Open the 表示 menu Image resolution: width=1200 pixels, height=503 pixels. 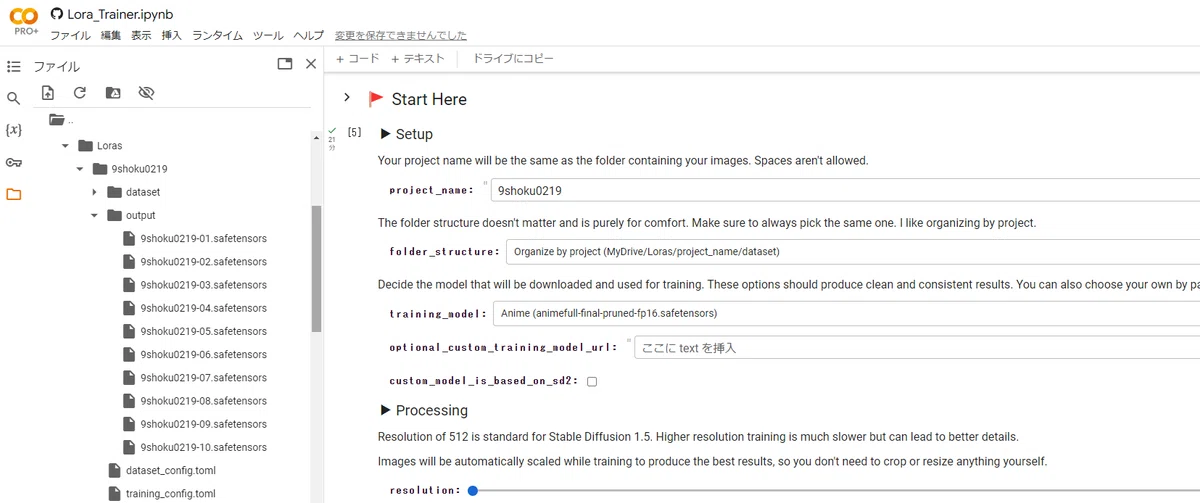pos(141,35)
